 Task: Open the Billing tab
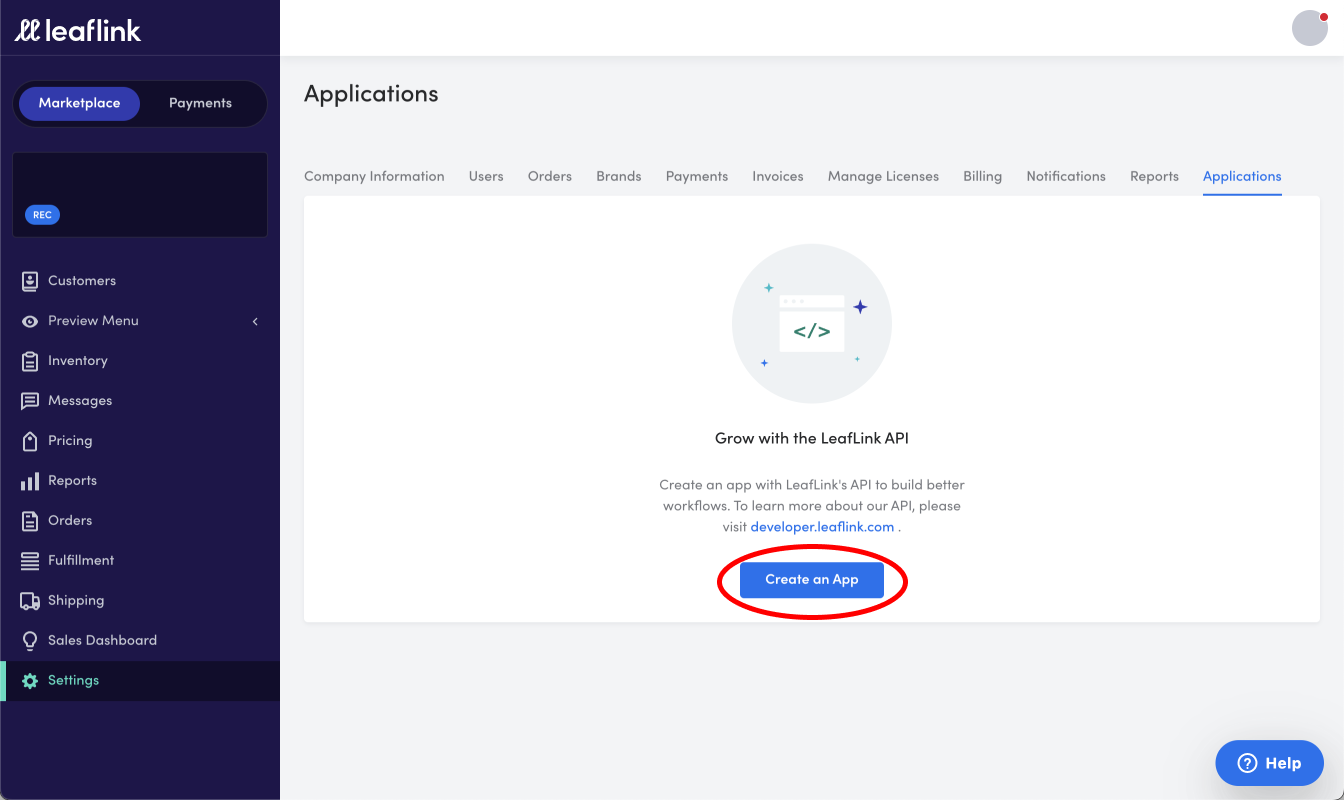[x=982, y=176]
